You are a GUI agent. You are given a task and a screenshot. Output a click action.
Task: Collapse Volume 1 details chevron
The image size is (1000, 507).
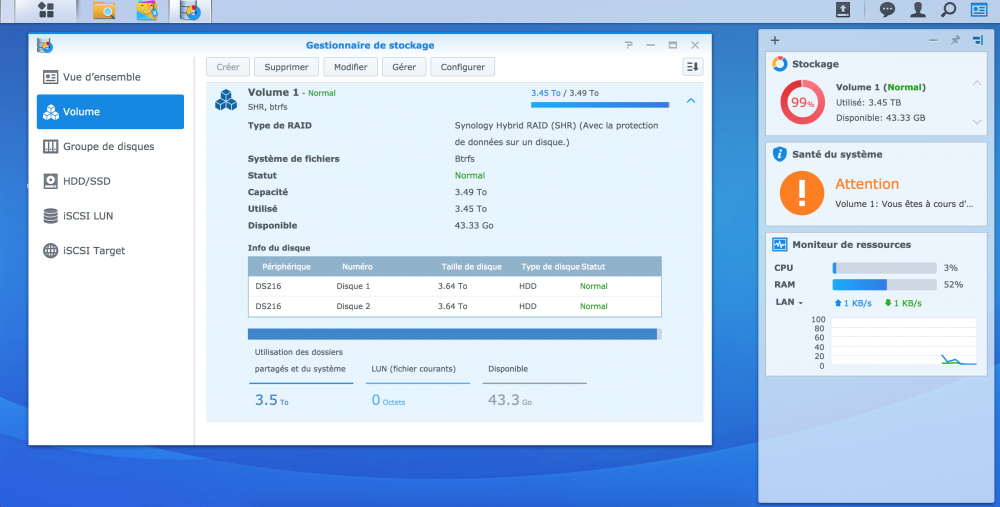[x=691, y=100]
